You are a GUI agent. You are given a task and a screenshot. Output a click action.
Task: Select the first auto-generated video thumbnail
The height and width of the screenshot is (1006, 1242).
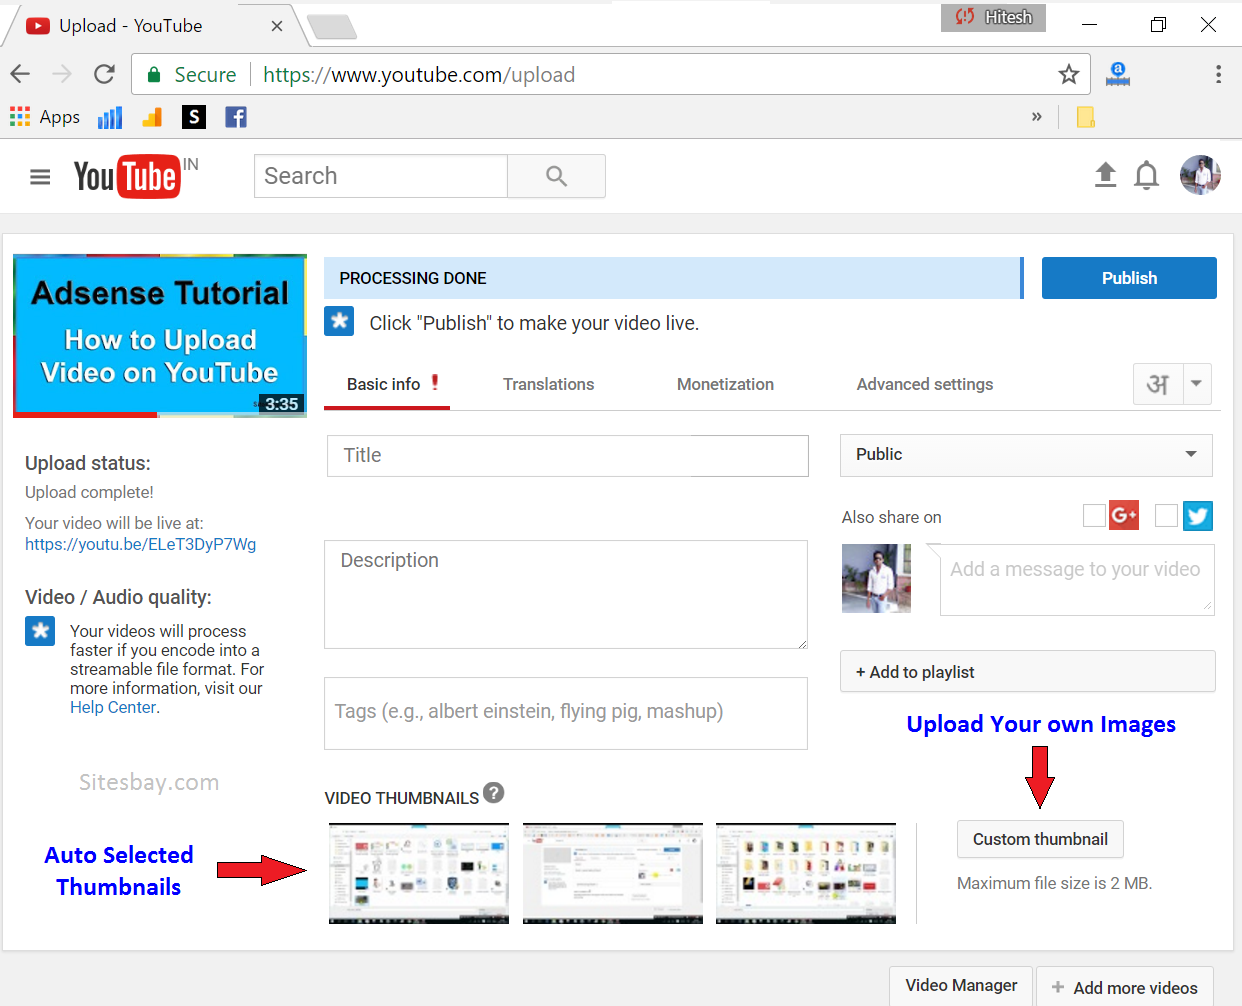pos(419,873)
